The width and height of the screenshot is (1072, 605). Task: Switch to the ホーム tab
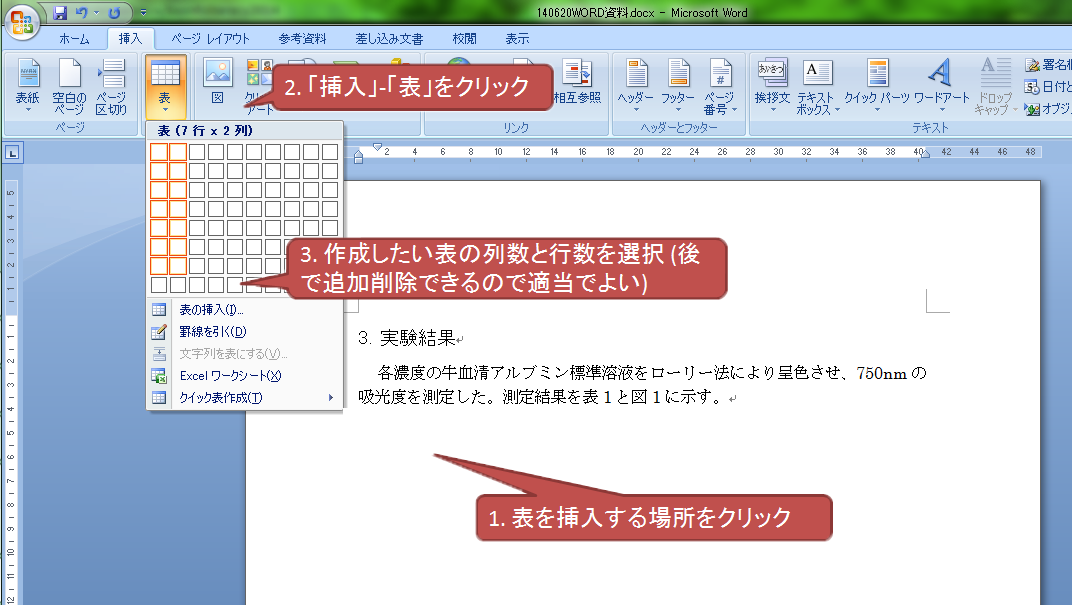click(x=73, y=39)
